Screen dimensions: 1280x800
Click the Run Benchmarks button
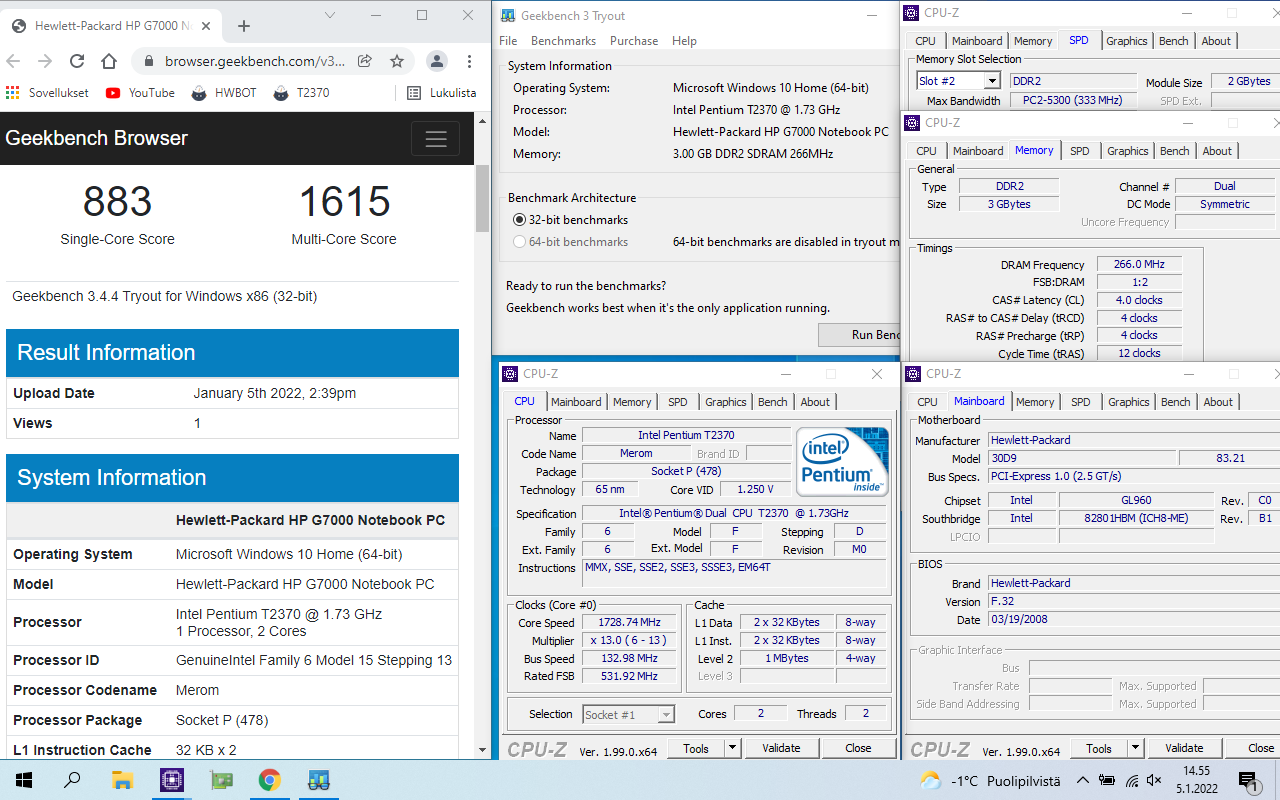coord(860,335)
